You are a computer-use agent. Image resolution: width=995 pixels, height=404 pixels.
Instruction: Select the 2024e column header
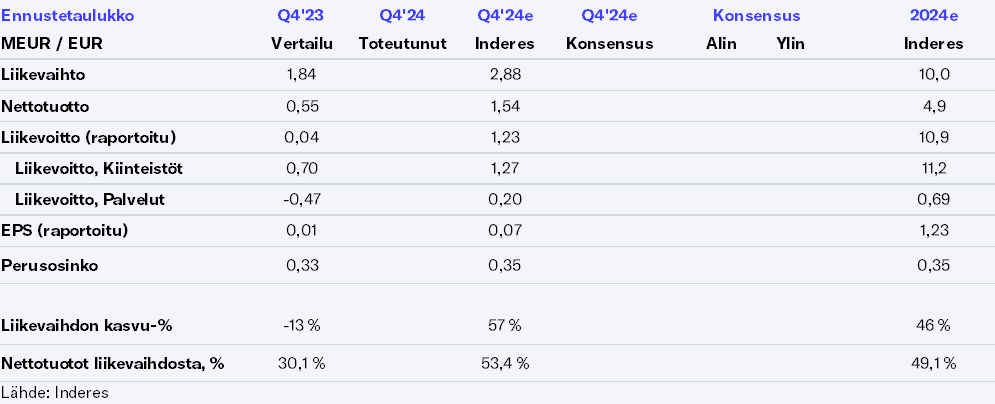click(933, 16)
